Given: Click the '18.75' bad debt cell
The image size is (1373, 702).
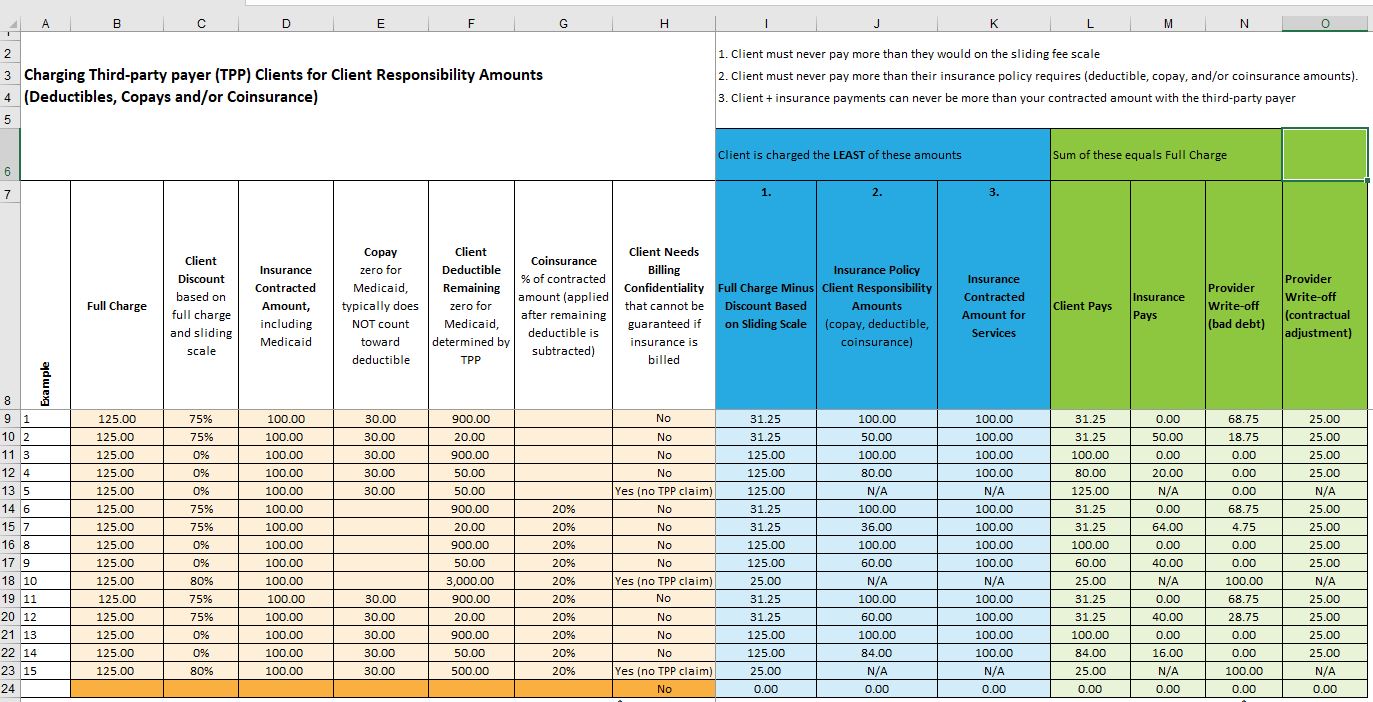Looking at the screenshot, I should click(x=1244, y=437).
